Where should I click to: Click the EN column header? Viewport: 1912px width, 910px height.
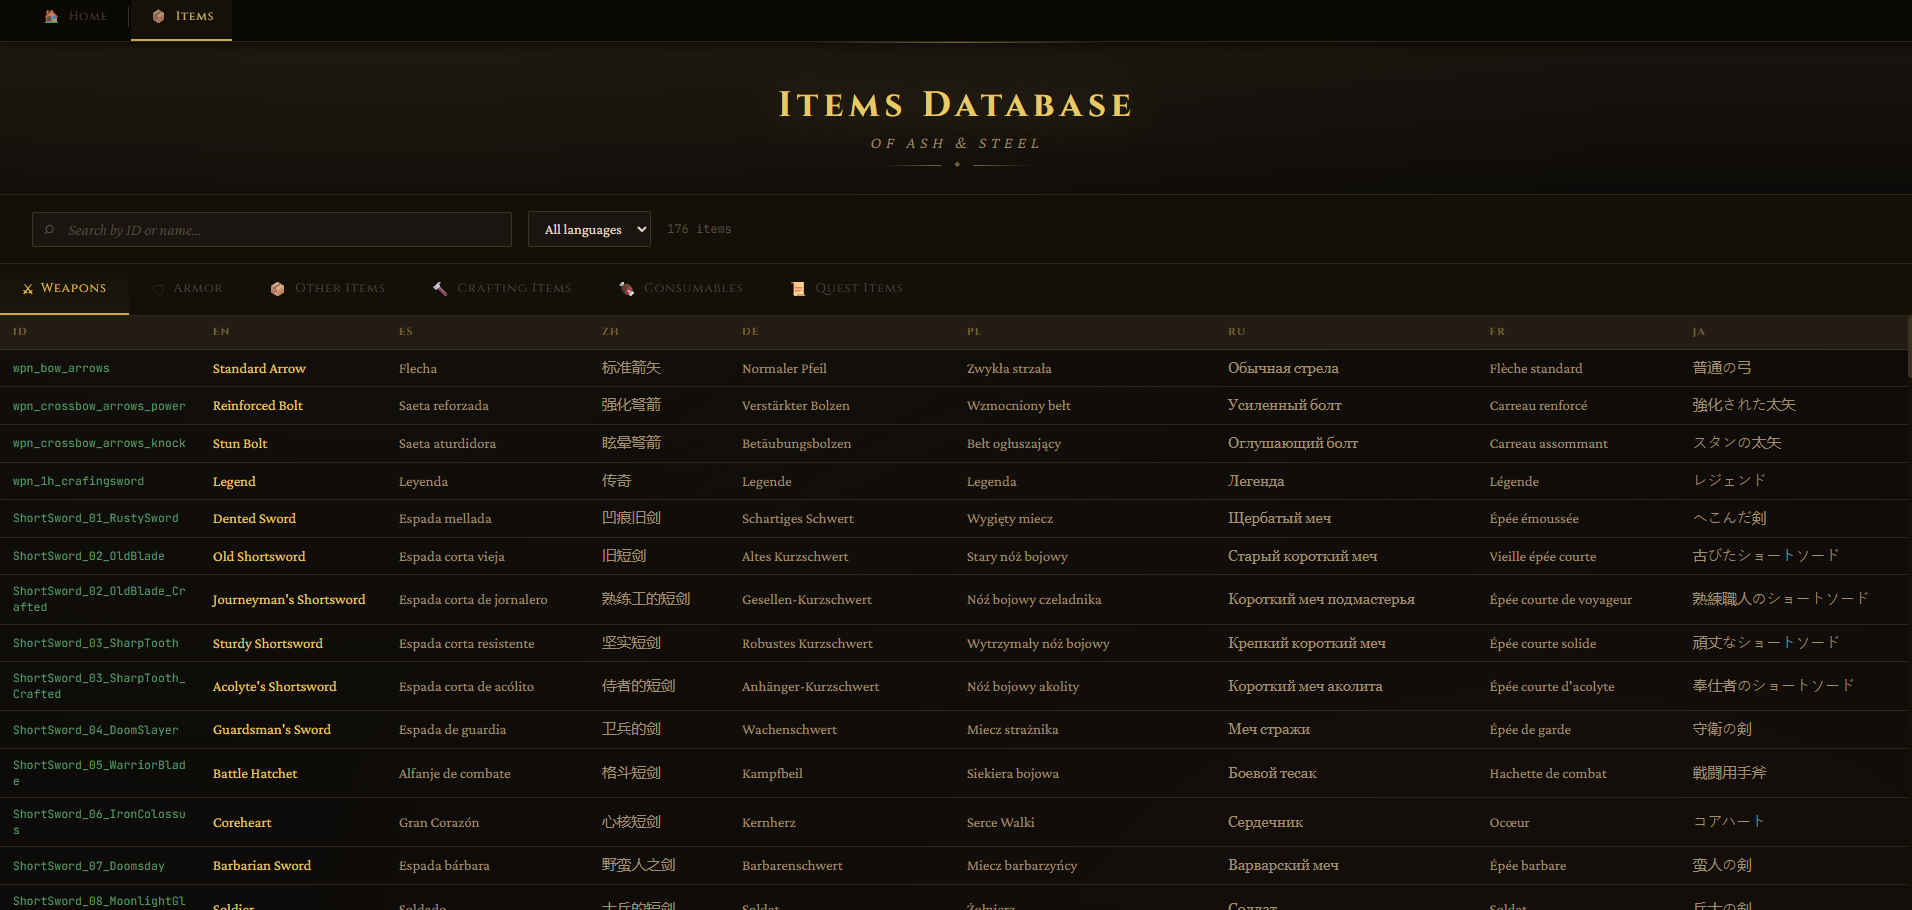[x=221, y=331]
